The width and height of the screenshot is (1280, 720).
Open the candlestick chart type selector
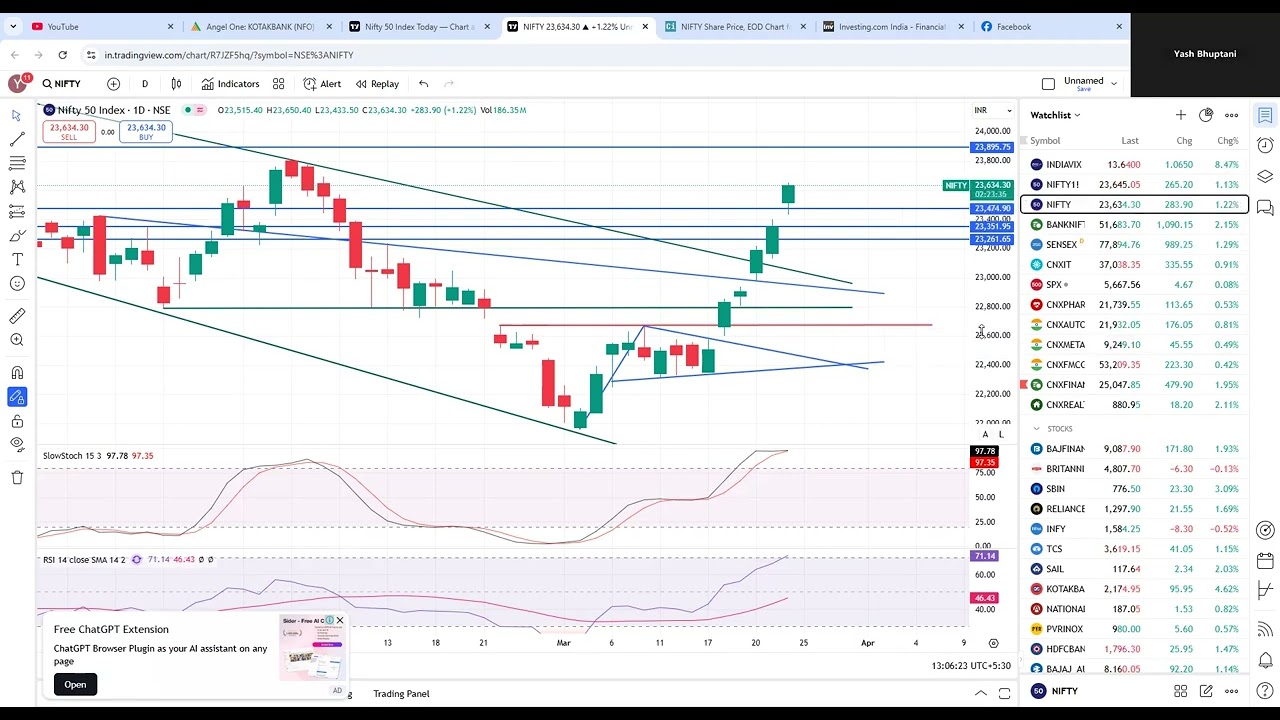pyautogui.click(x=176, y=84)
